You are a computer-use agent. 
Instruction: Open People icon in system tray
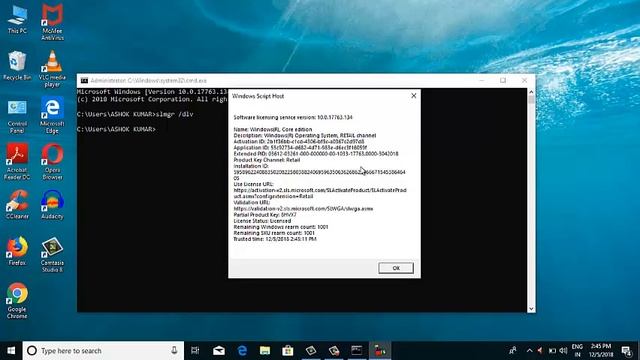pyautogui.click(x=513, y=350)
